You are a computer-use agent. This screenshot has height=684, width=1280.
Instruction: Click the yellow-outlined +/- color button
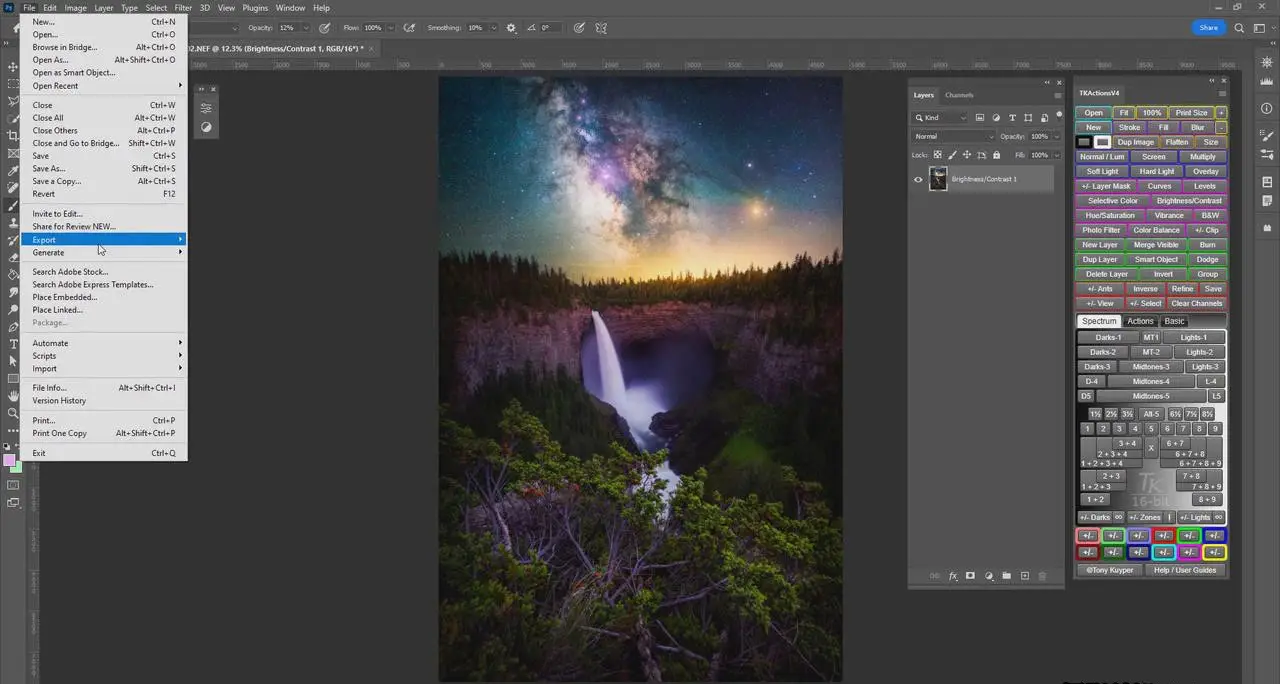pyautogui.click(x=1214, y=552)
